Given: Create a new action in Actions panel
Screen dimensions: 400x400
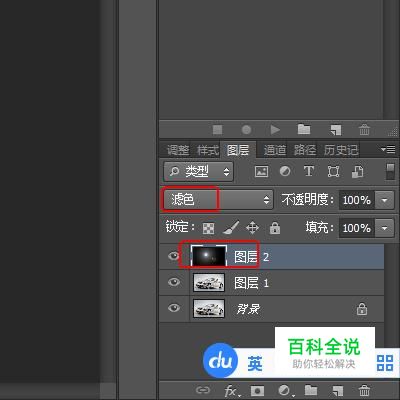Looking at the screenshot, I should click(335, 130).
